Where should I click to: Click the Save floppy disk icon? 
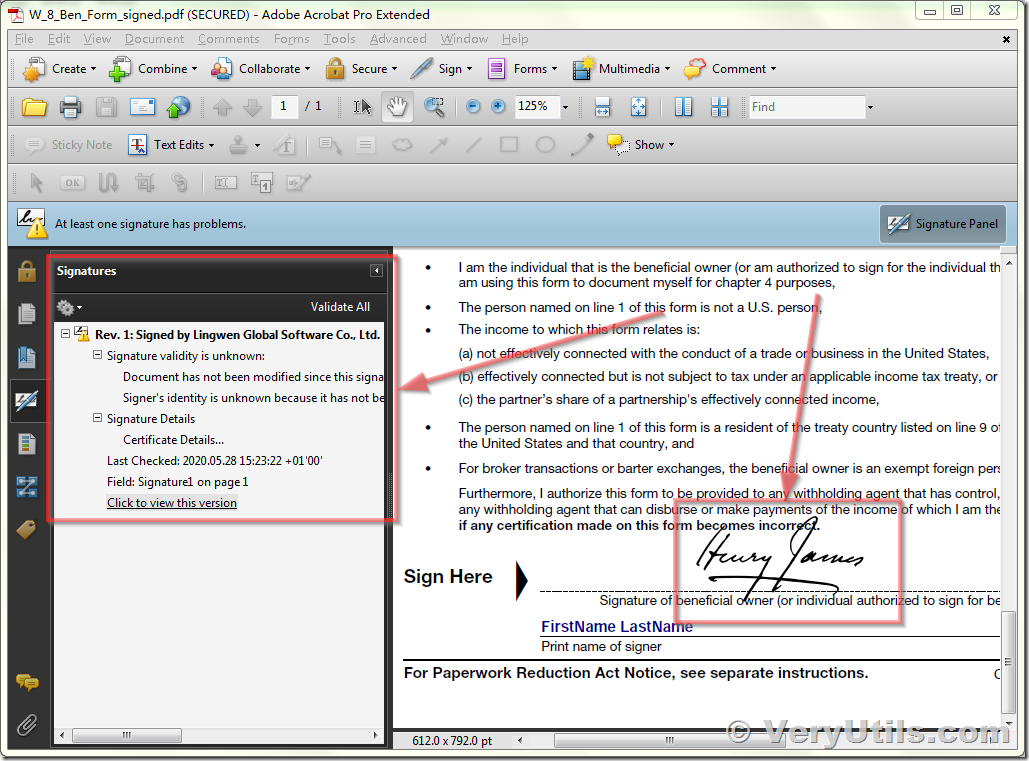(x=106, y=106)
